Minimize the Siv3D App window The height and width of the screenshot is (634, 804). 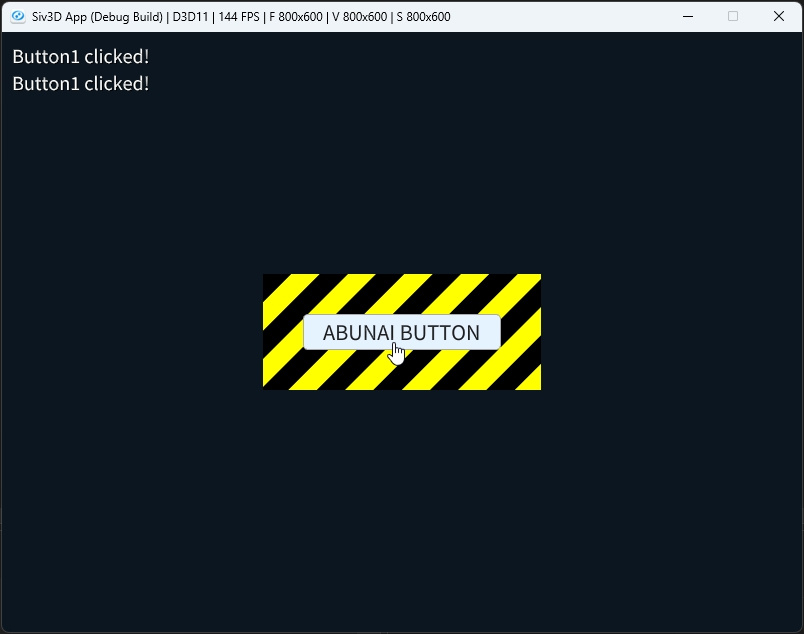click(688, 16)
